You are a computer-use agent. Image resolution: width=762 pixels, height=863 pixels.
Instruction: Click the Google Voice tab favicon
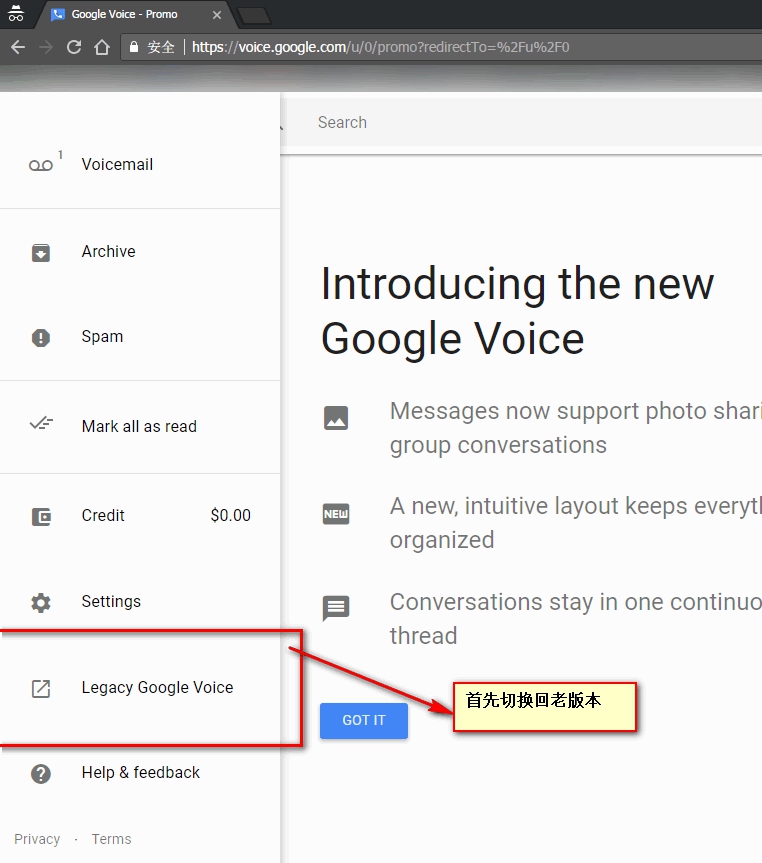[x=57, y=14]
